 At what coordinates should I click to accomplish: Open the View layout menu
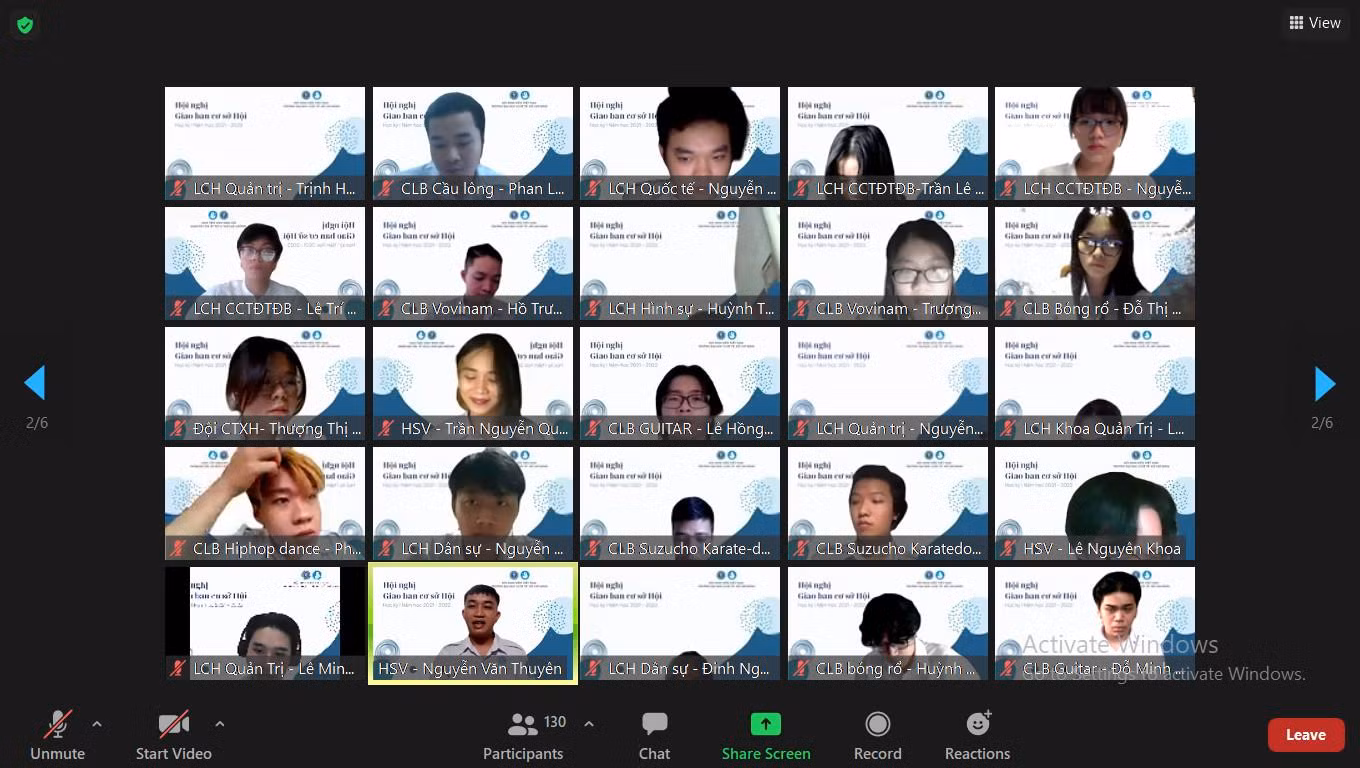click(x=1314, y=23)
